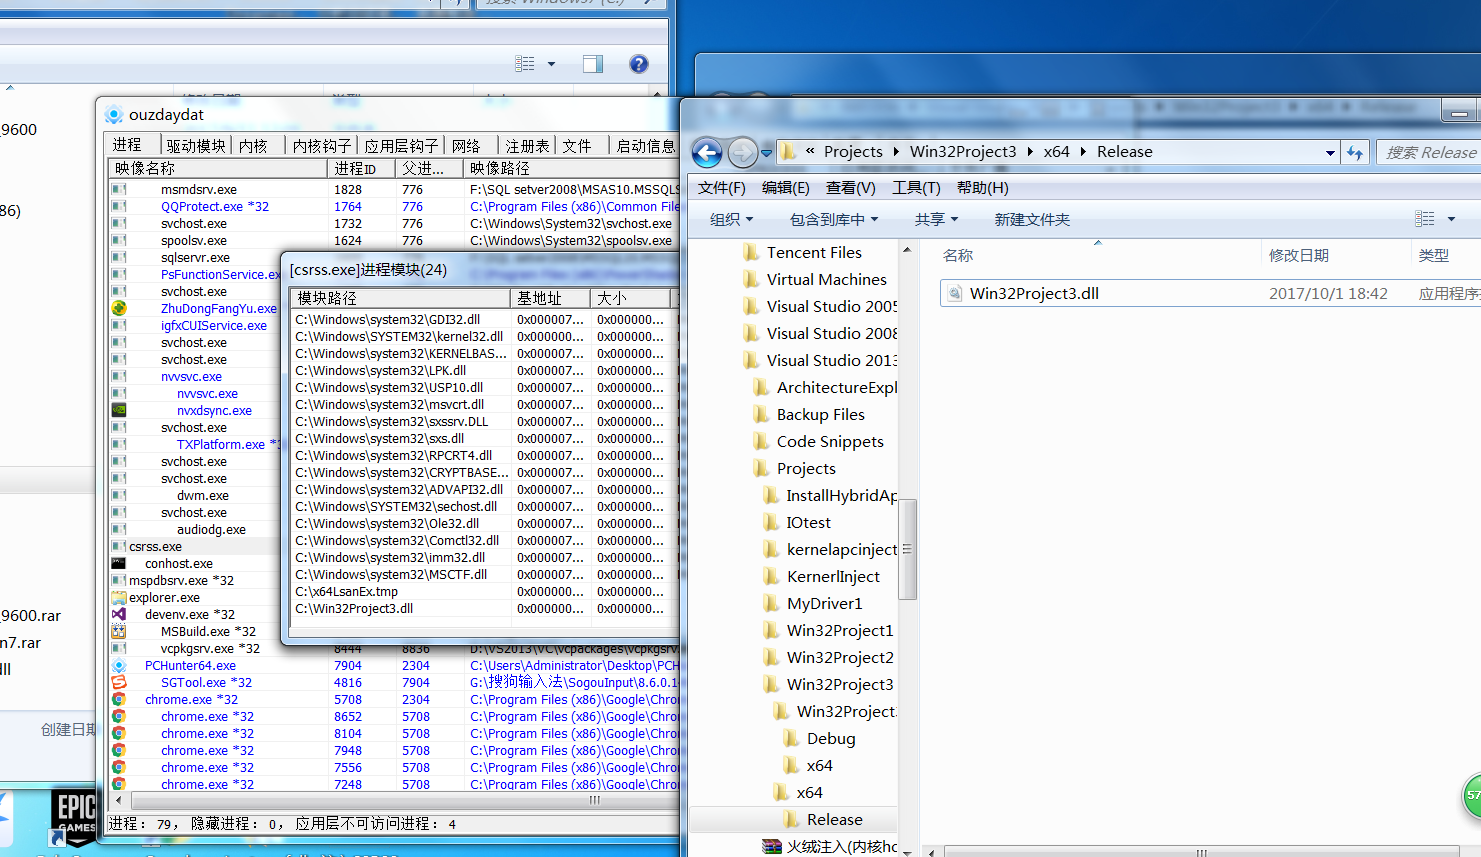Click the Code Snippets folder icon
Screen dimensions: 1481x857
(761, 442)
